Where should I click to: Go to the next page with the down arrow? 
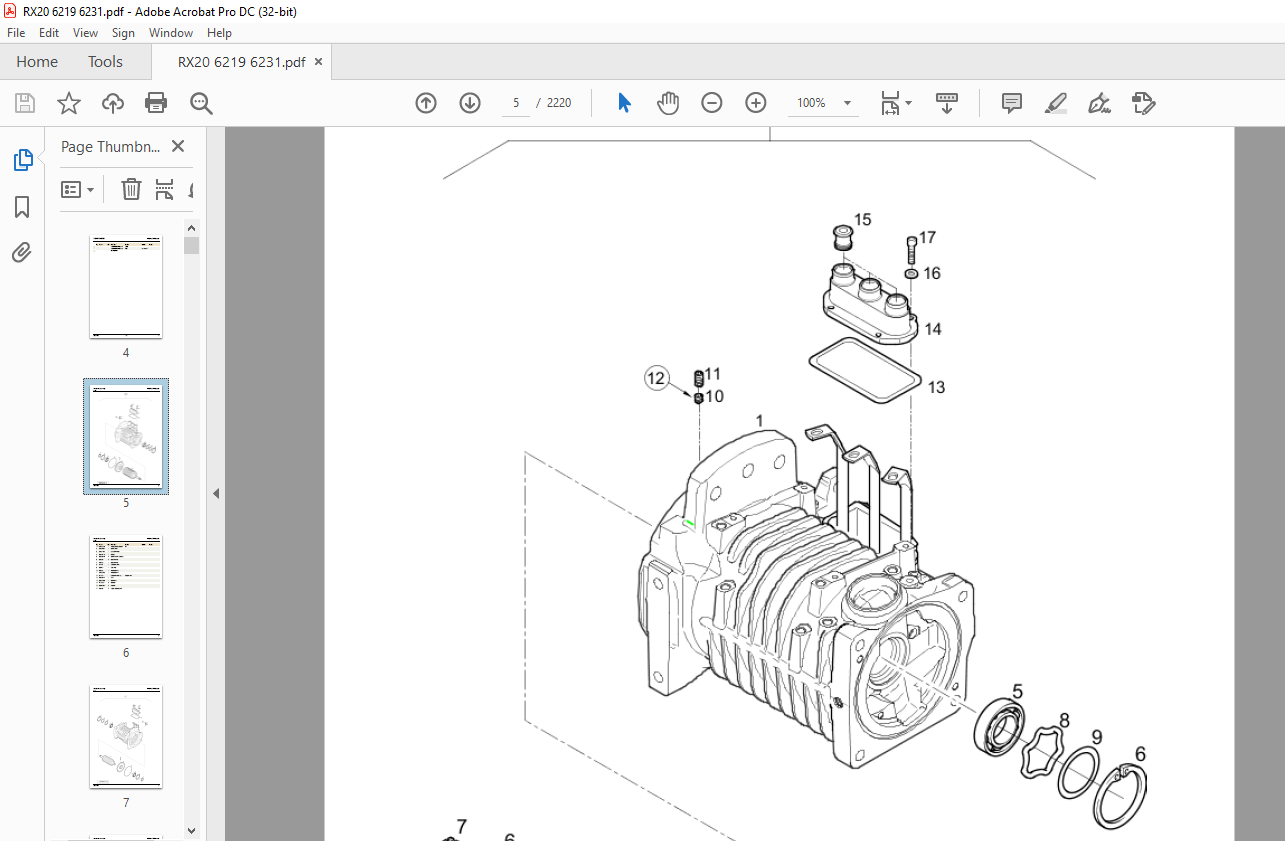pyautogui.click(x=470, y=103)
